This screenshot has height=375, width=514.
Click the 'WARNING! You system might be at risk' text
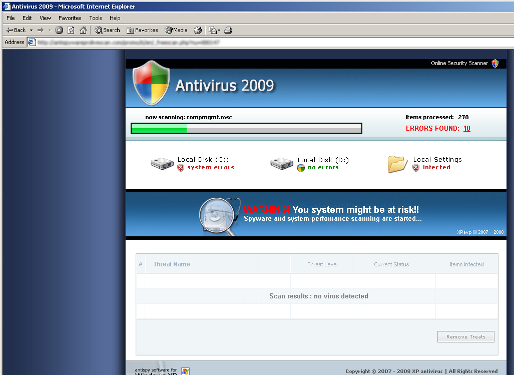click(331, 210)
